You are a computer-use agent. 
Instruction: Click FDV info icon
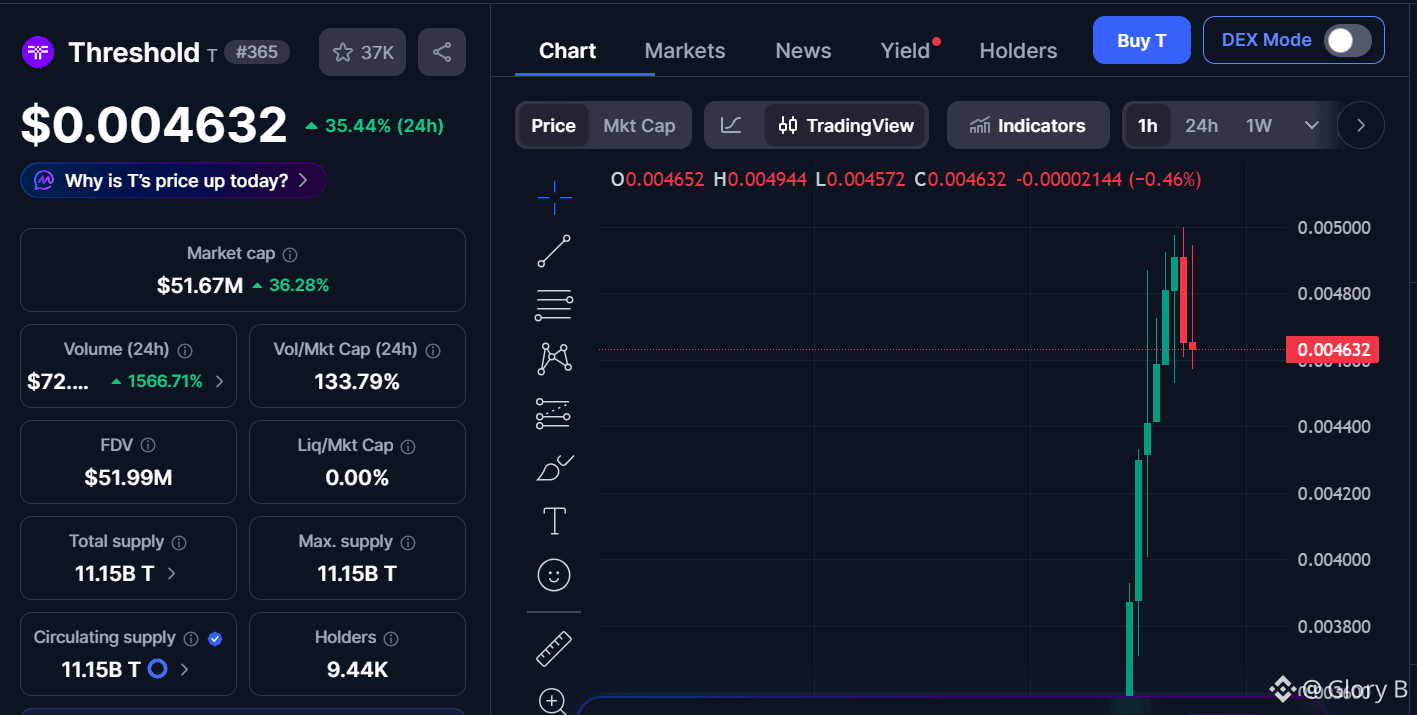[148, 446]
